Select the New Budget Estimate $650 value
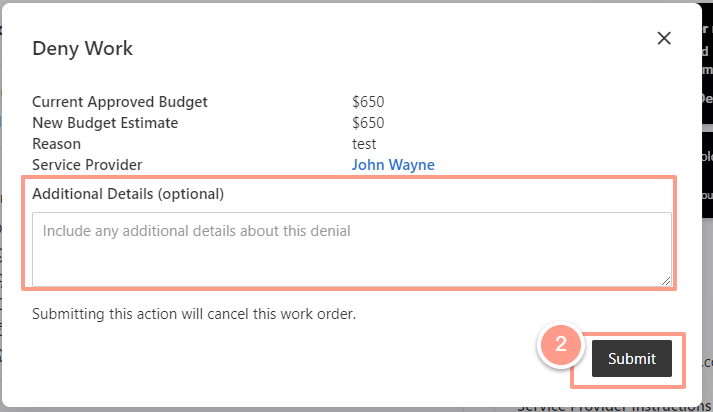 368,123
